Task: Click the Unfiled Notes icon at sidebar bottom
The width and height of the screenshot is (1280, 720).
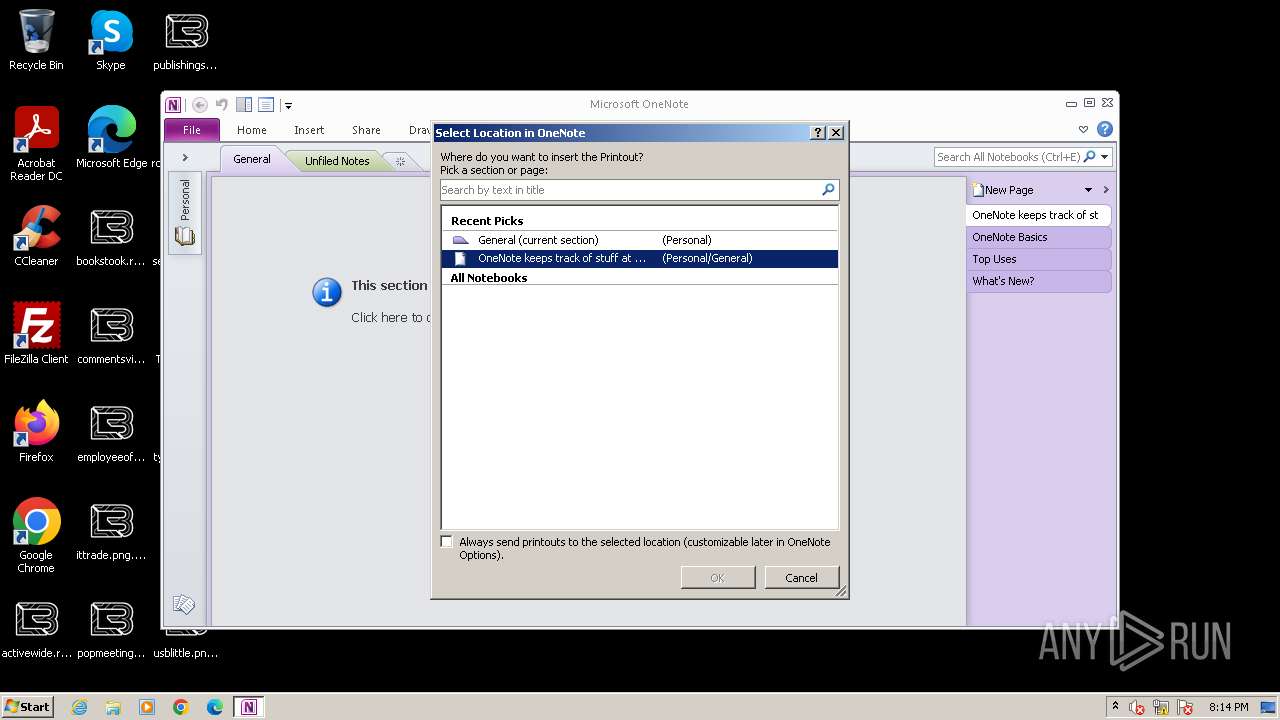Action: point(183,604)
